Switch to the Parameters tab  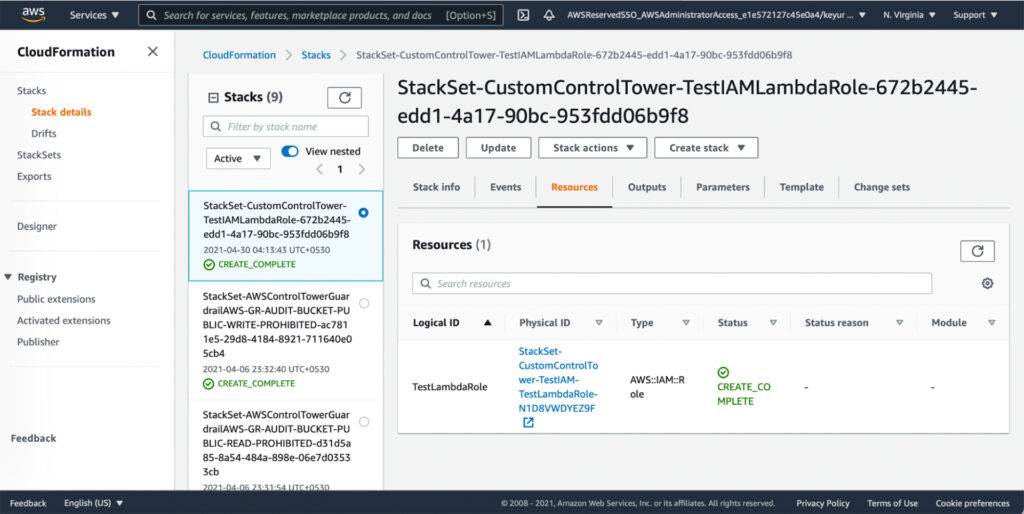pos(722,187)
